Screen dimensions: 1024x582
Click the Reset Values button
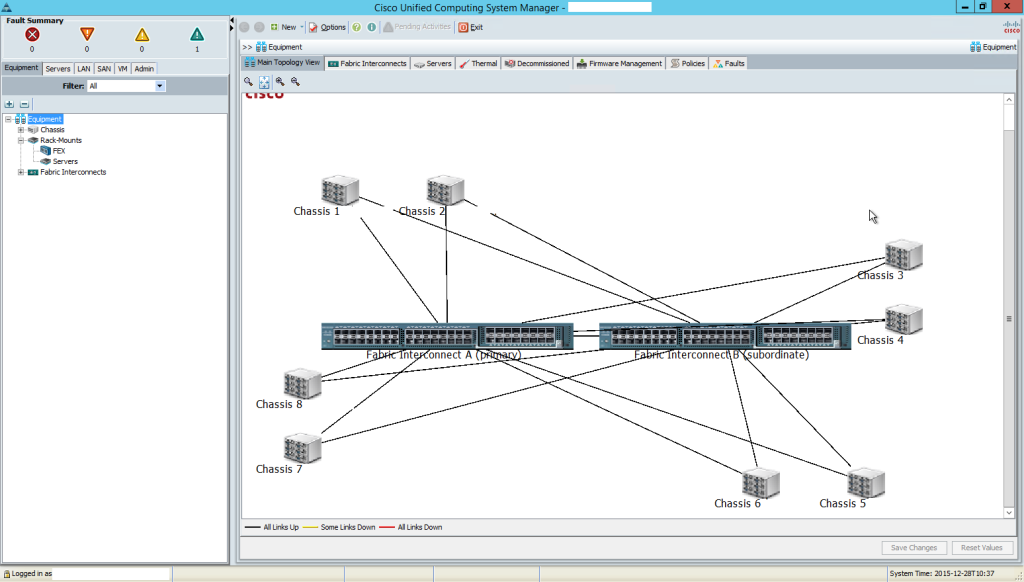982,547
